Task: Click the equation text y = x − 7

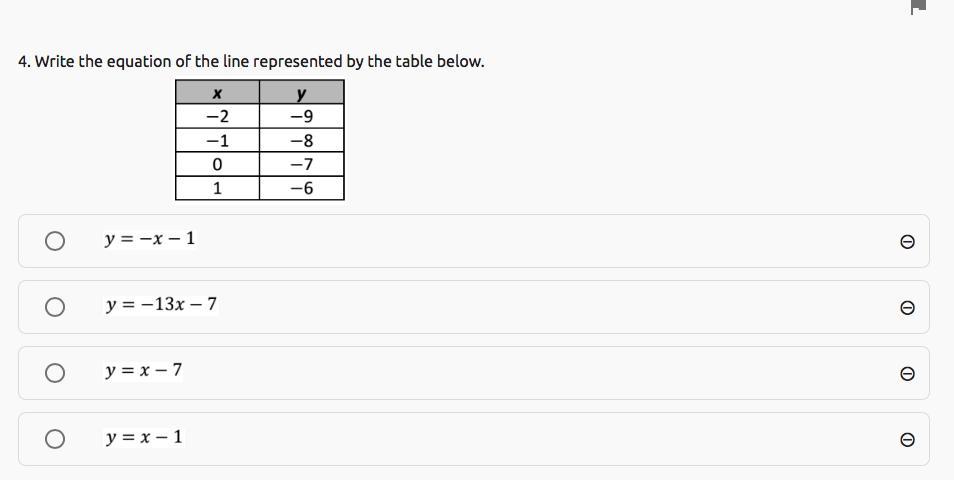Action: click(x=144, y=370)
